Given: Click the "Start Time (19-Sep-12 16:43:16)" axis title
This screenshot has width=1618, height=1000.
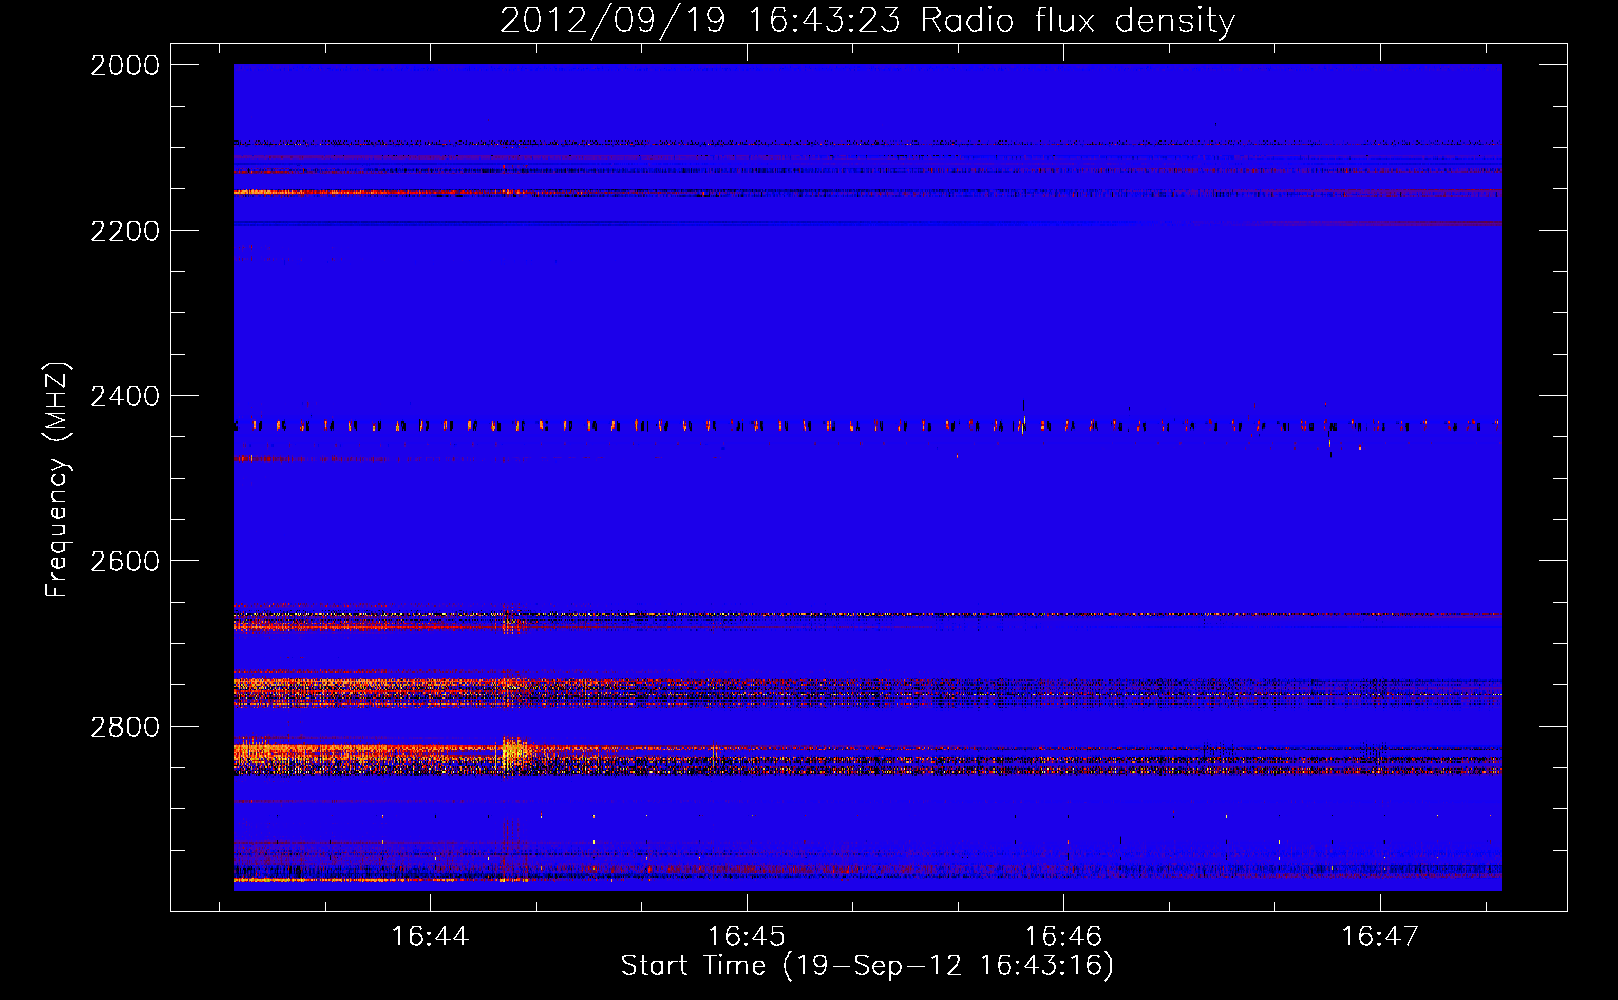Looking at the screenshot, I should (867, 966).
